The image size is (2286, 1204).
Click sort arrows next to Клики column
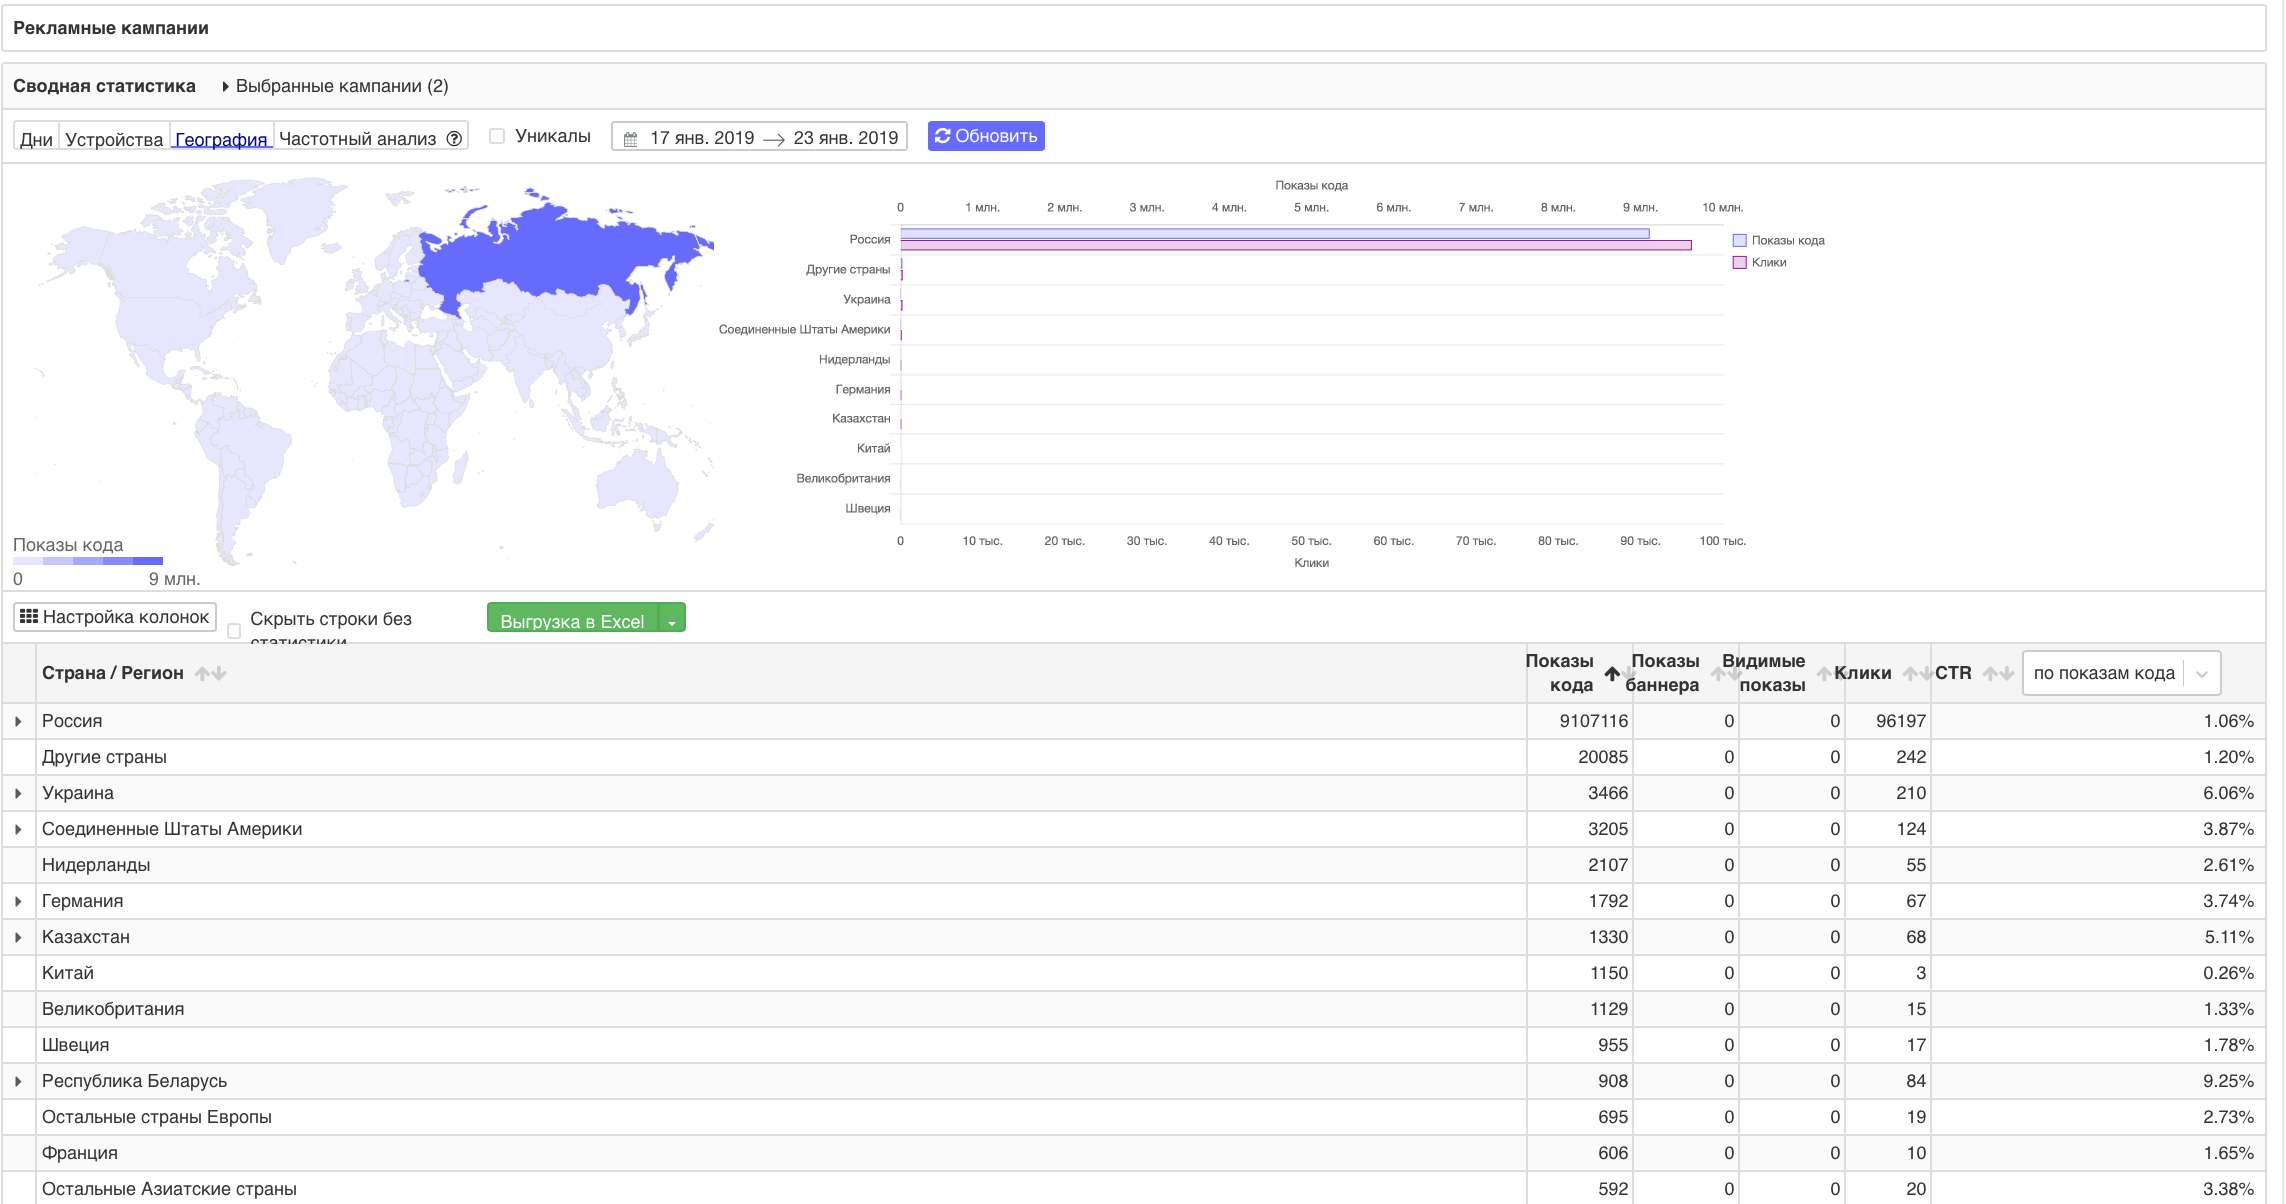[1916, 673]
